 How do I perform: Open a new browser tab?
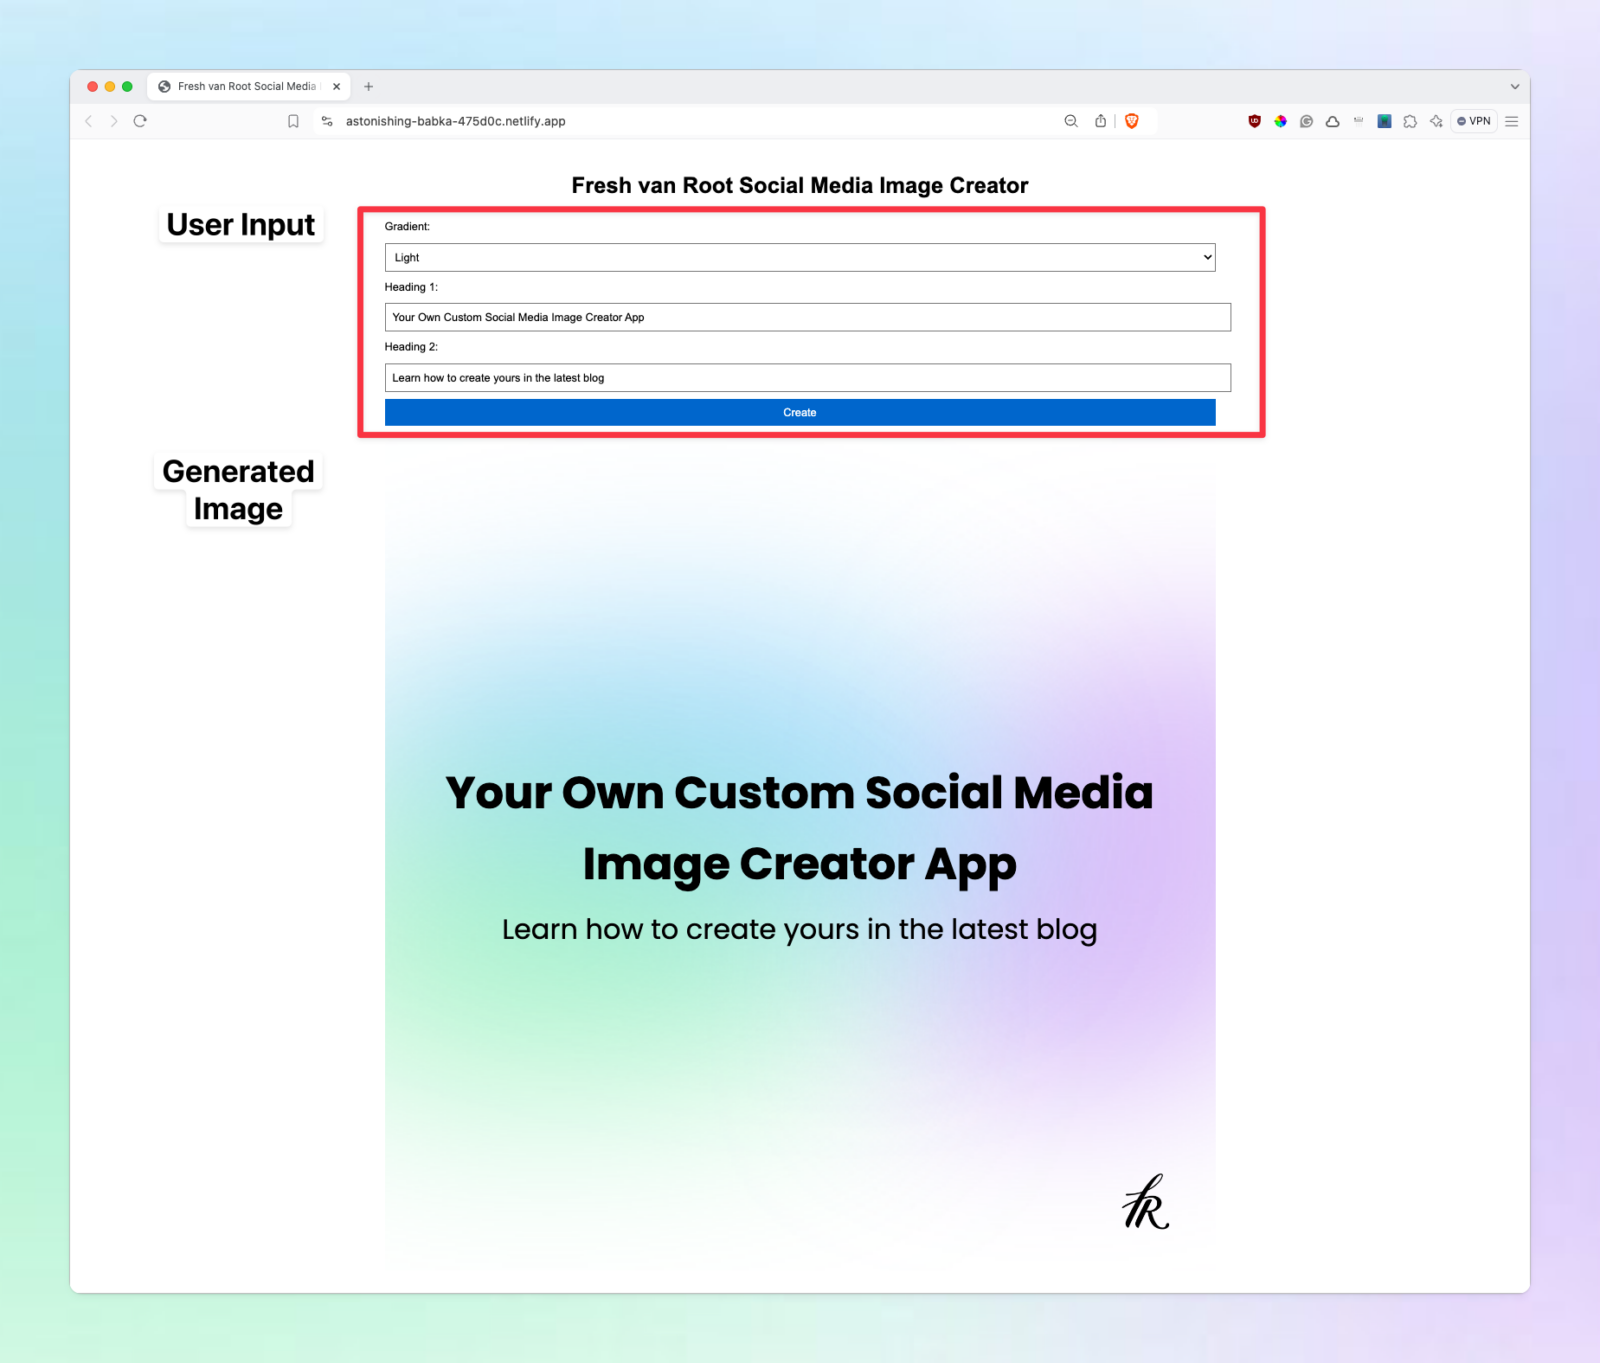pyautogui.click(x=368, y=87)
